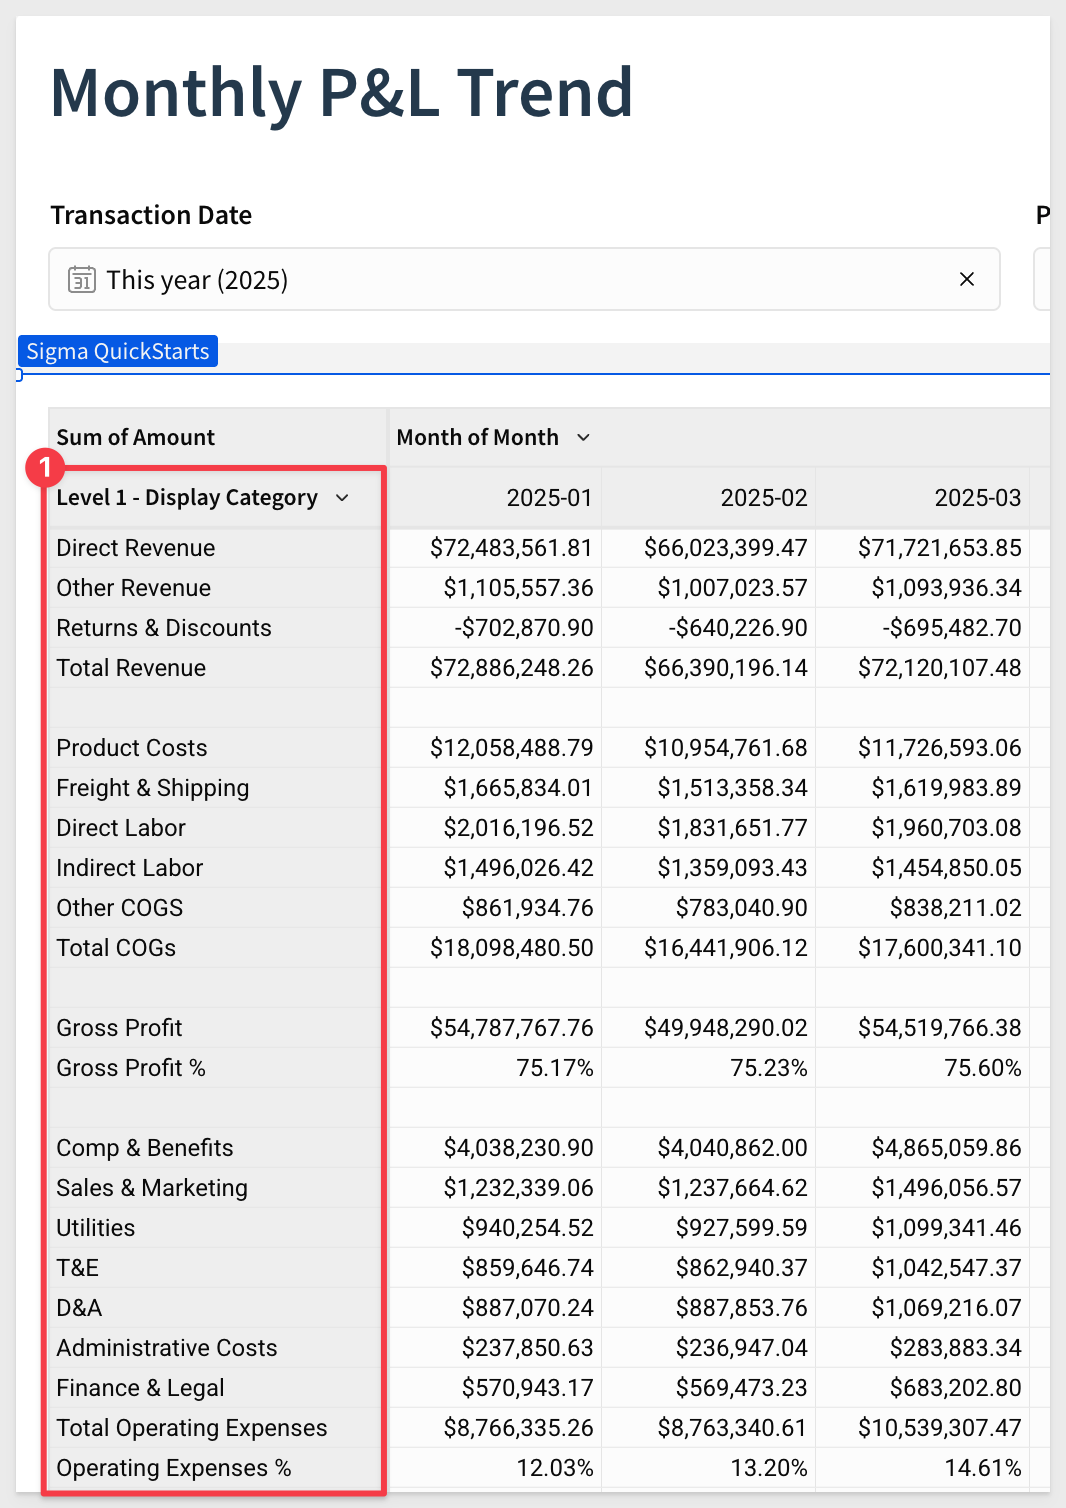Click the Utilities row label
This screenshot has width=1066, height=1508.
(x=96, y=1228)
